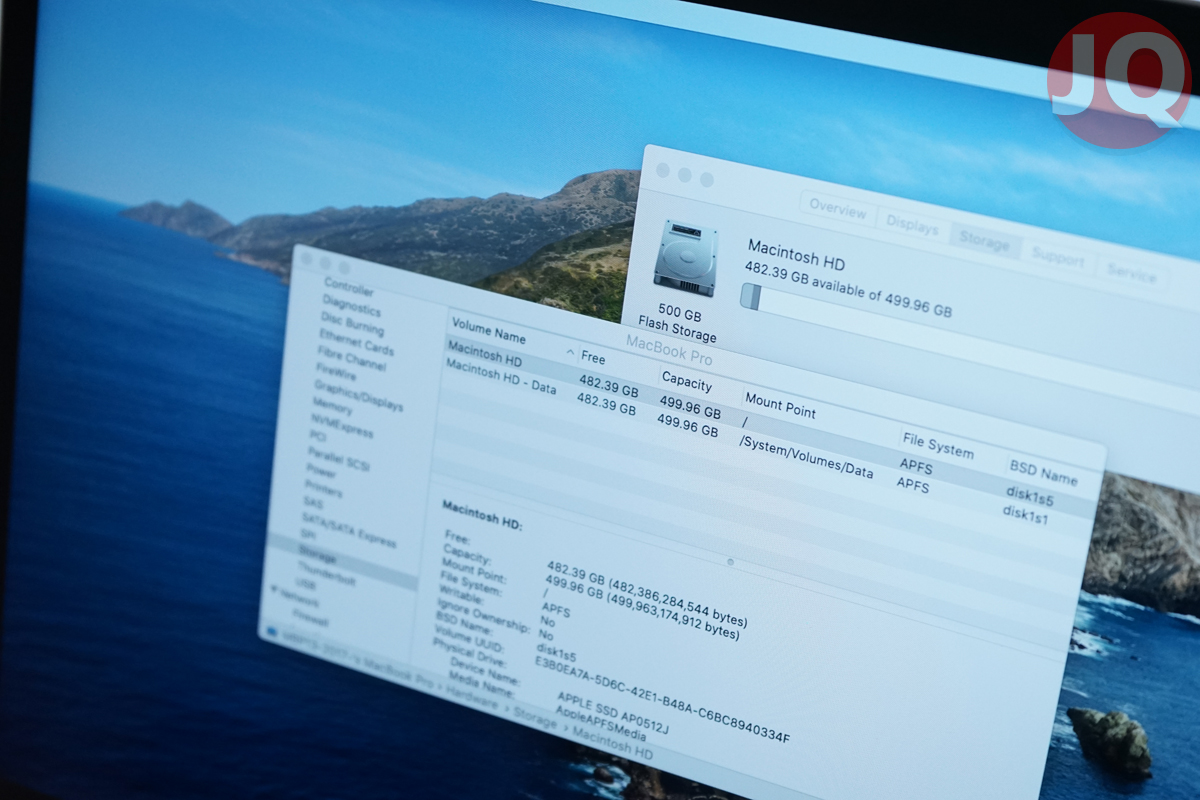This screenshot has width=1200, height=800.
Task: Show Parallel SCSI information
Action: (x=339, y=458)
